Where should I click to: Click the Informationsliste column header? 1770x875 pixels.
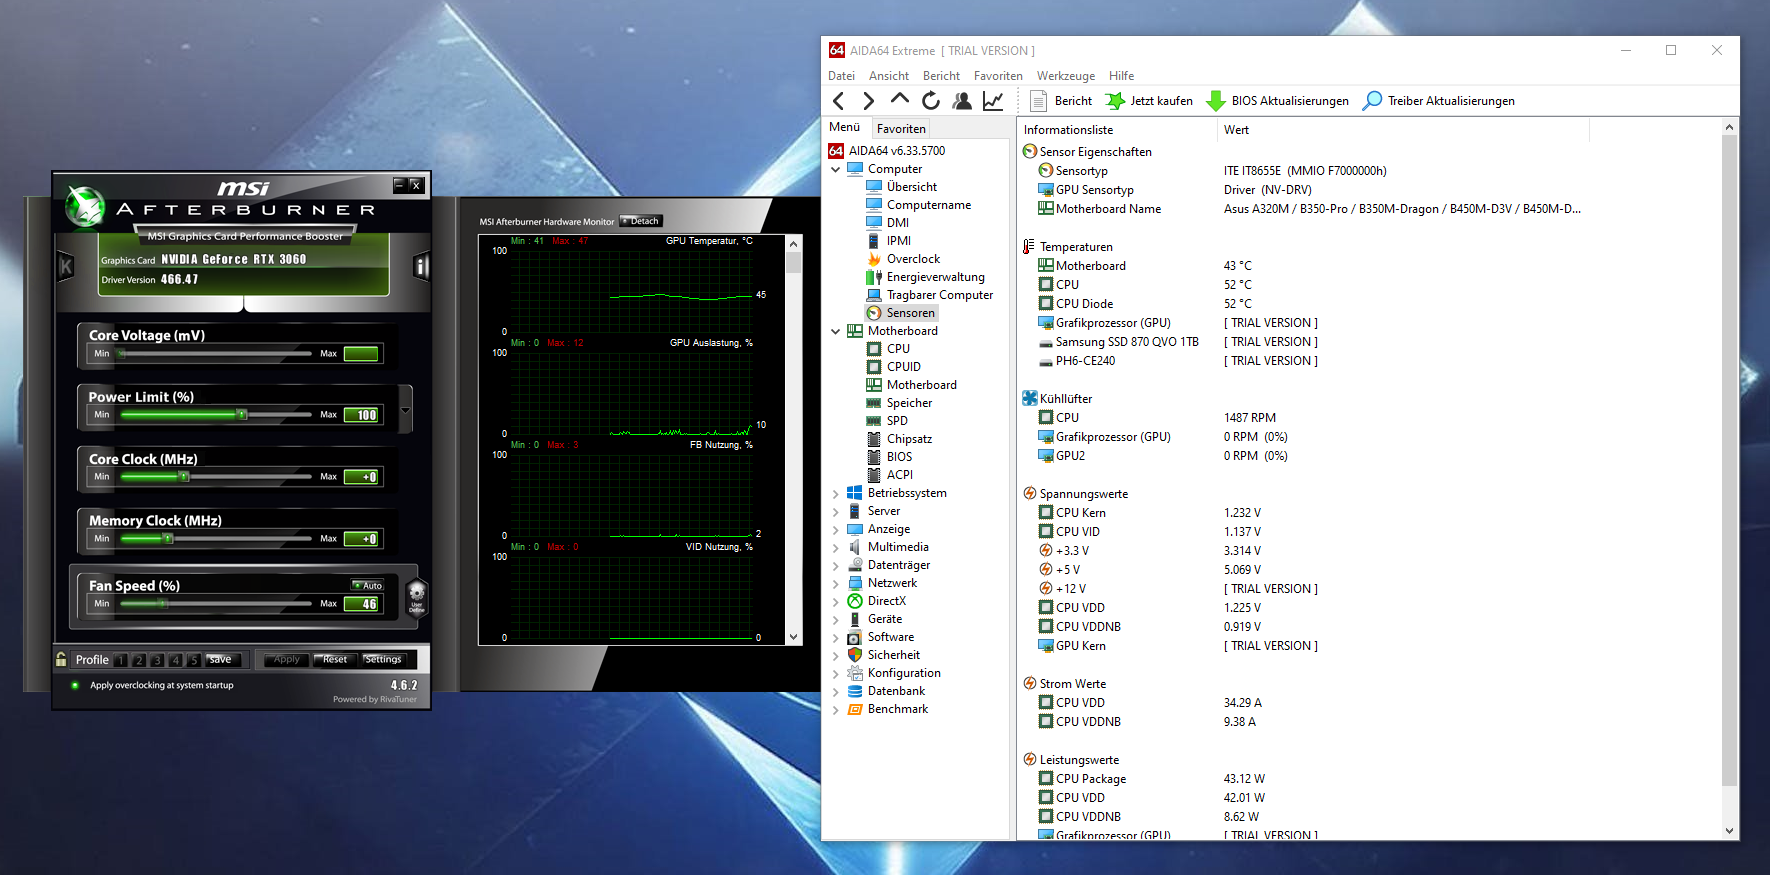pos(1117,130)
